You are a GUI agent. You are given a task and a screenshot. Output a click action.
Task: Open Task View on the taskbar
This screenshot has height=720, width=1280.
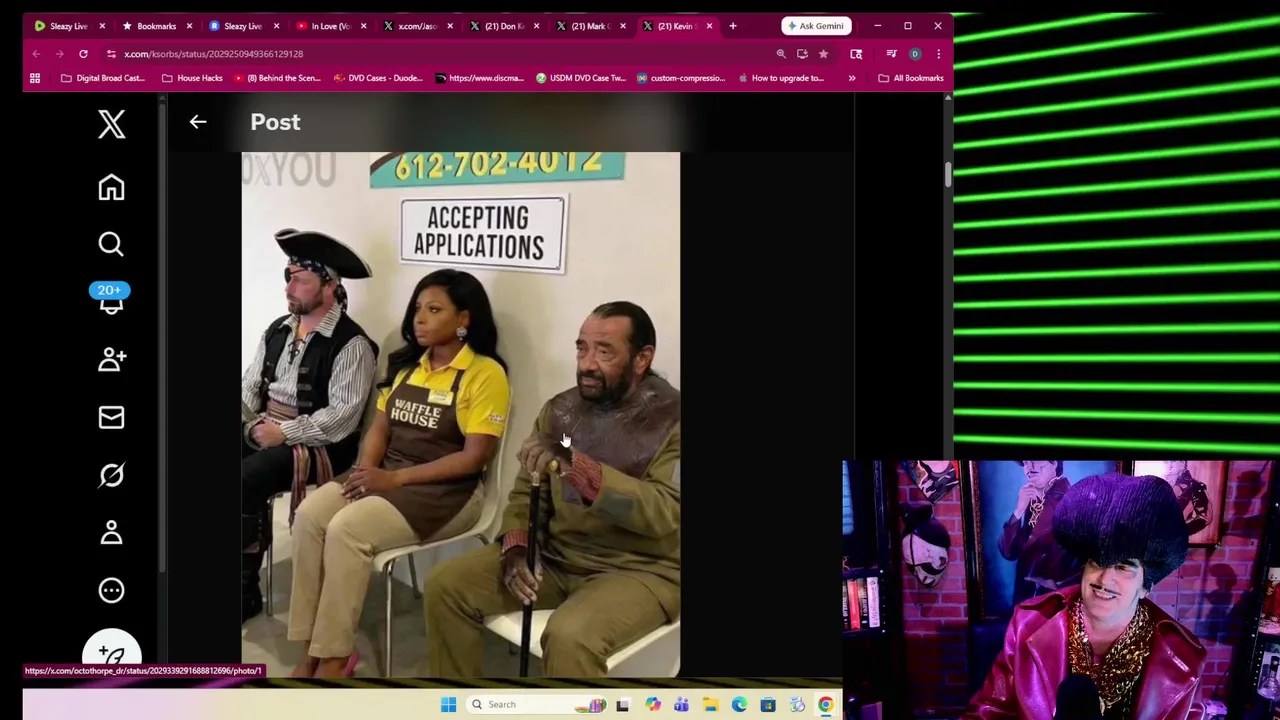pyautogui.click(x=623, y=705)
